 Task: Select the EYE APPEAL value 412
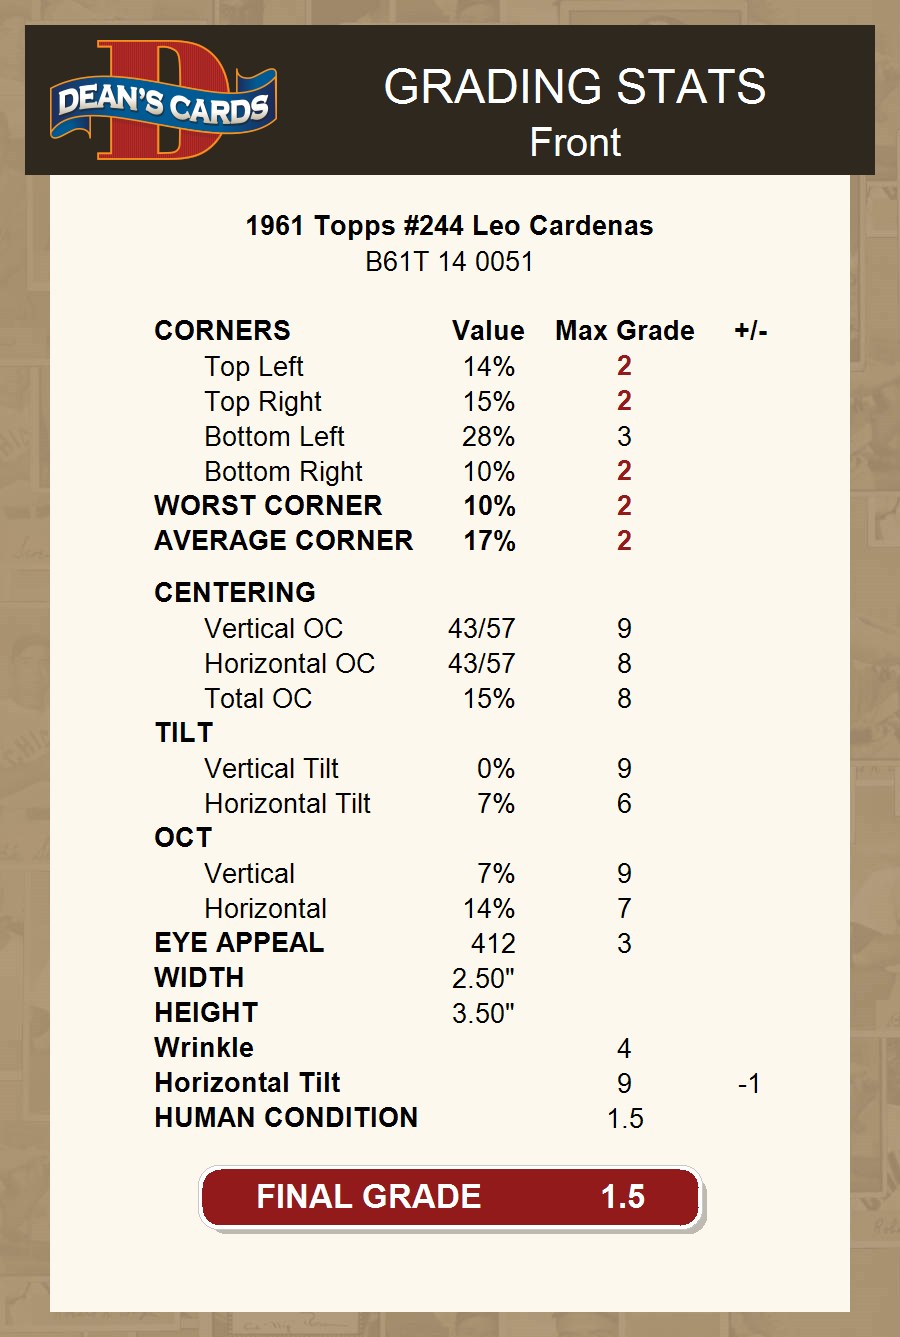(x=493, y=944)
